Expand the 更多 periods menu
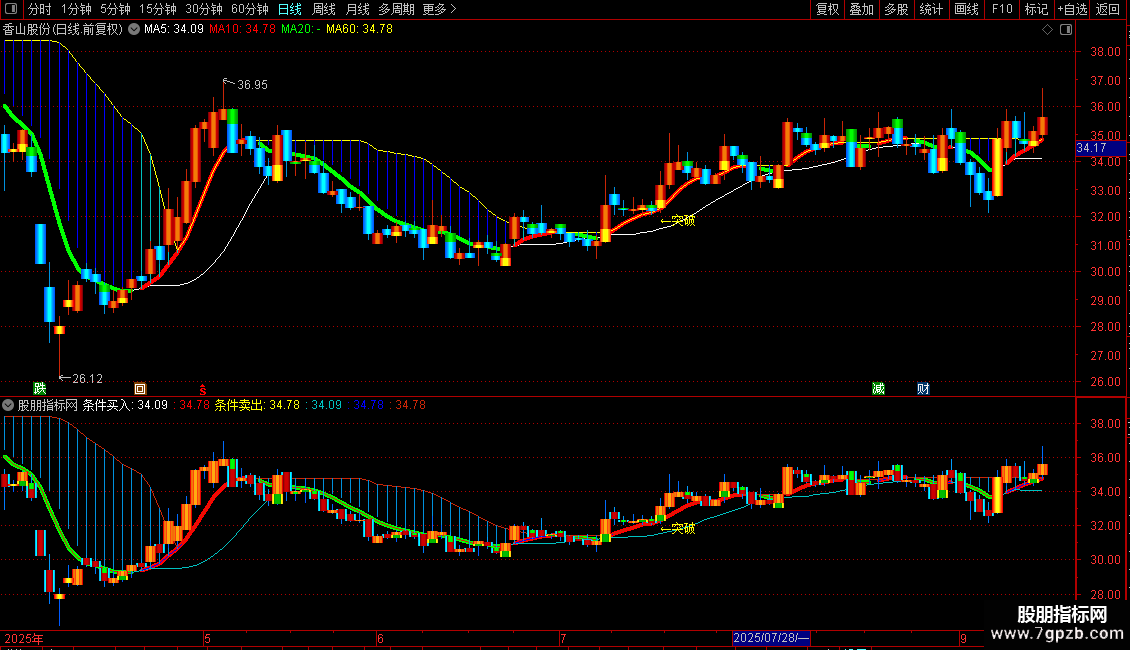Image resolution: width=1130 pixels, height=650 pixels. (439, 9)
